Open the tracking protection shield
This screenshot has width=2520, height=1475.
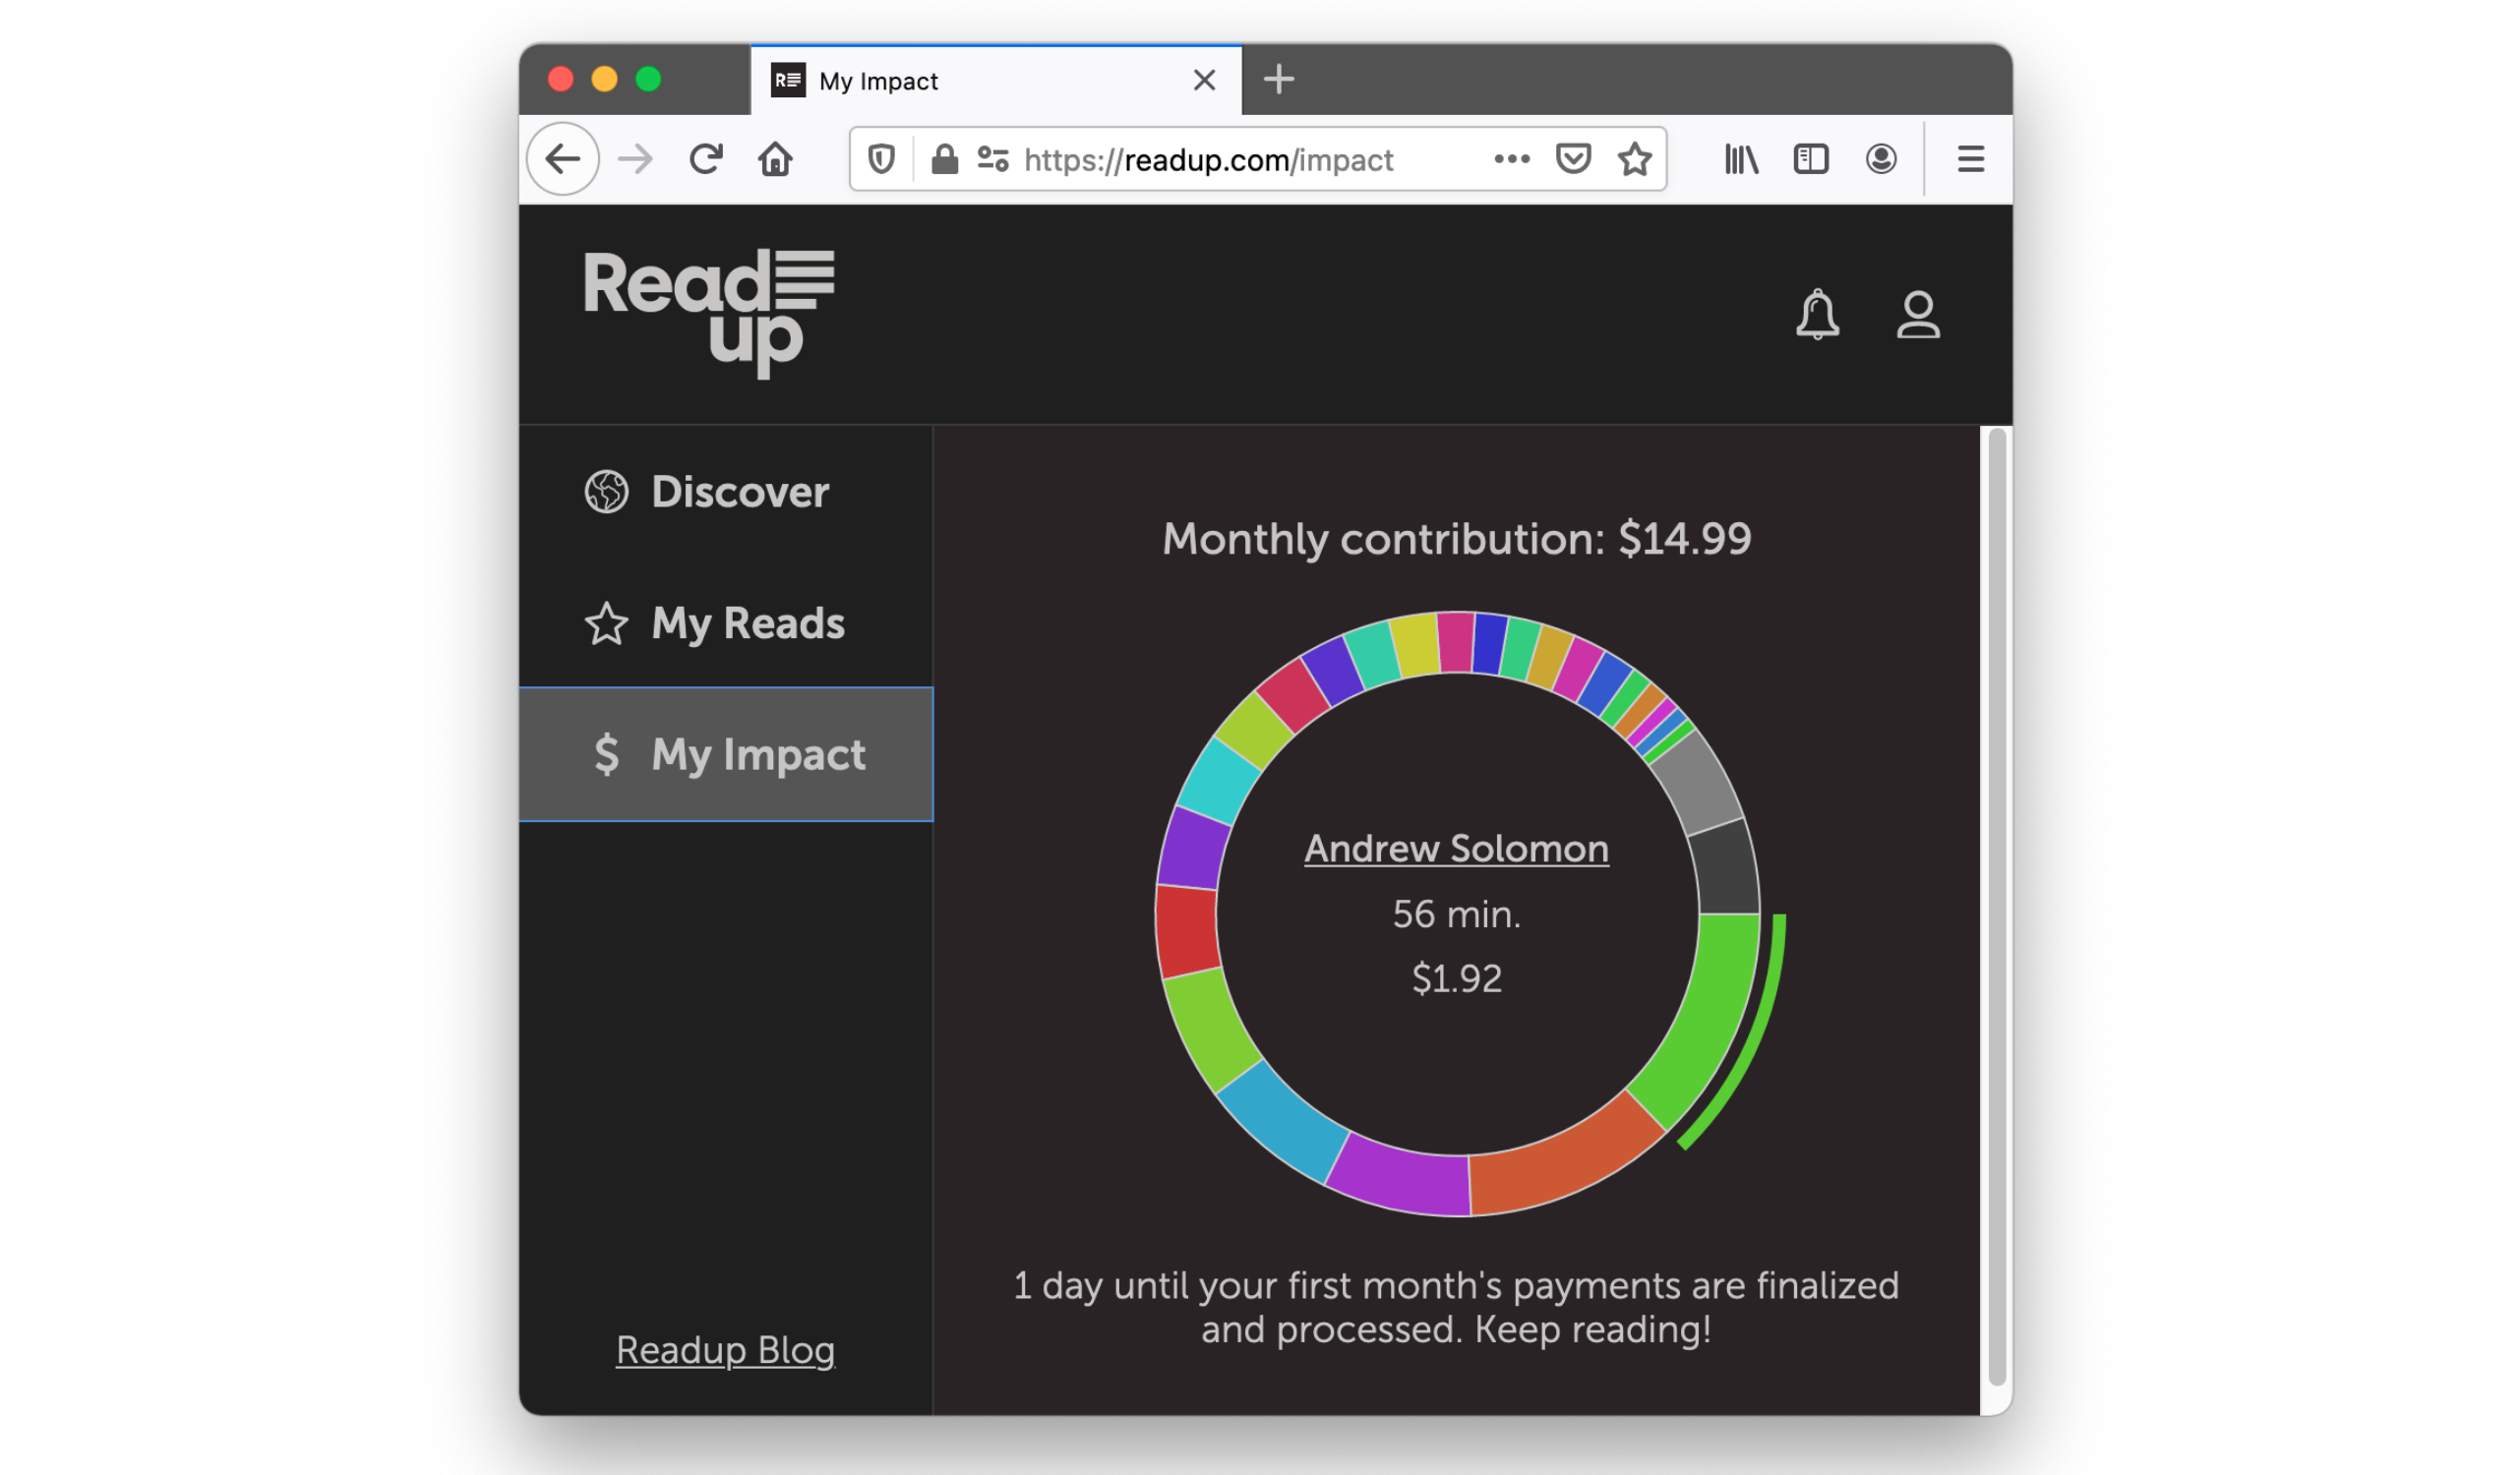881,159
